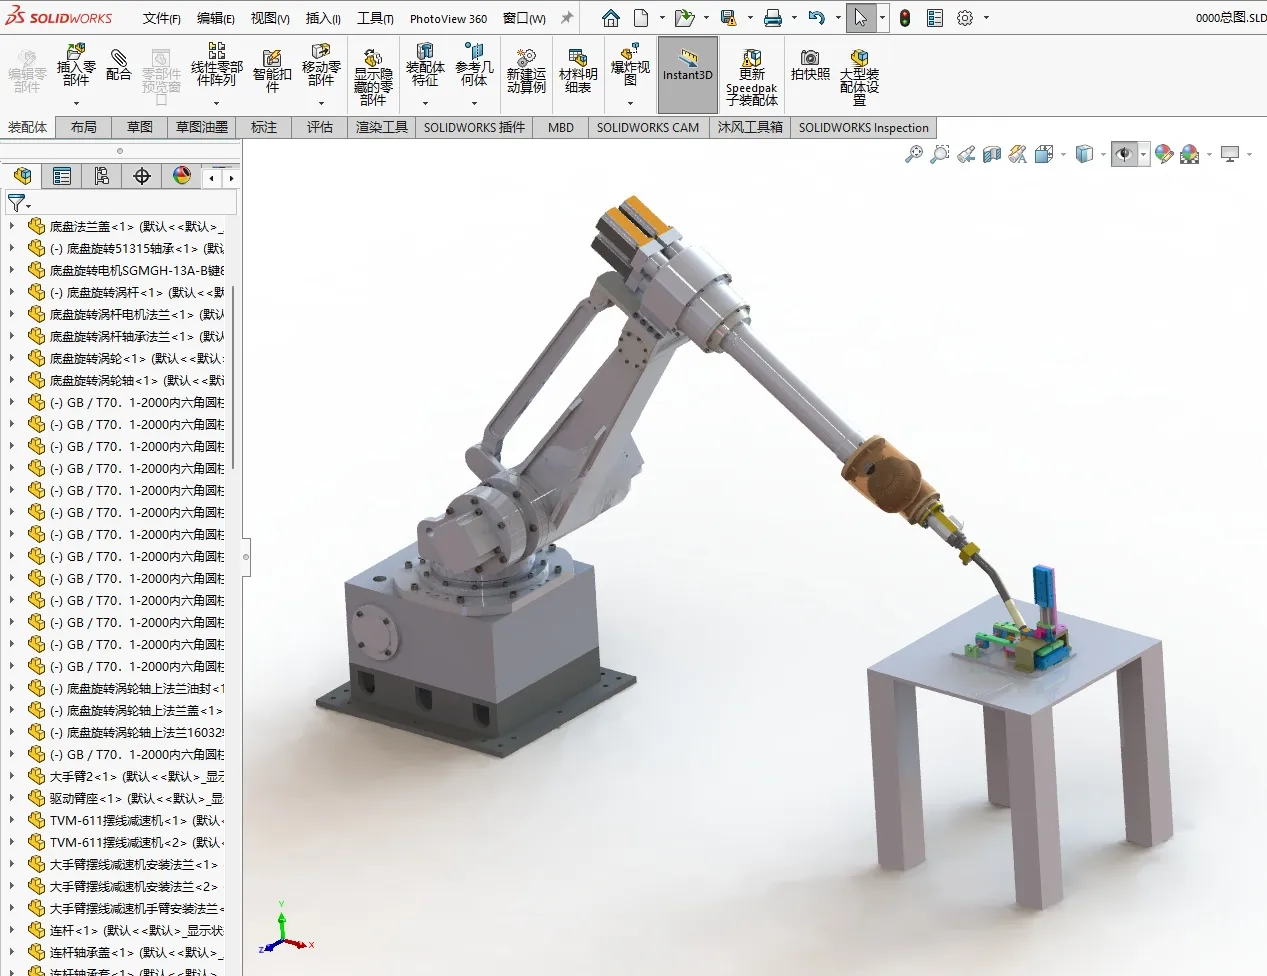The height and width of the screenshot is (976, 1267).
Task: Open the Bill of Materials (材料明细表) tool
Action: click(x=578, y=70)
